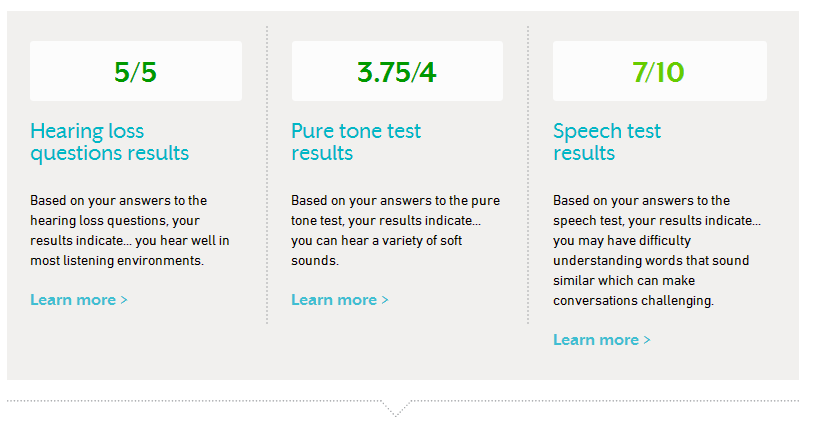Click the pure tone test description text
Image resolution: width=815 pixels, height=428 pixels.
click(x=396, y=230)
